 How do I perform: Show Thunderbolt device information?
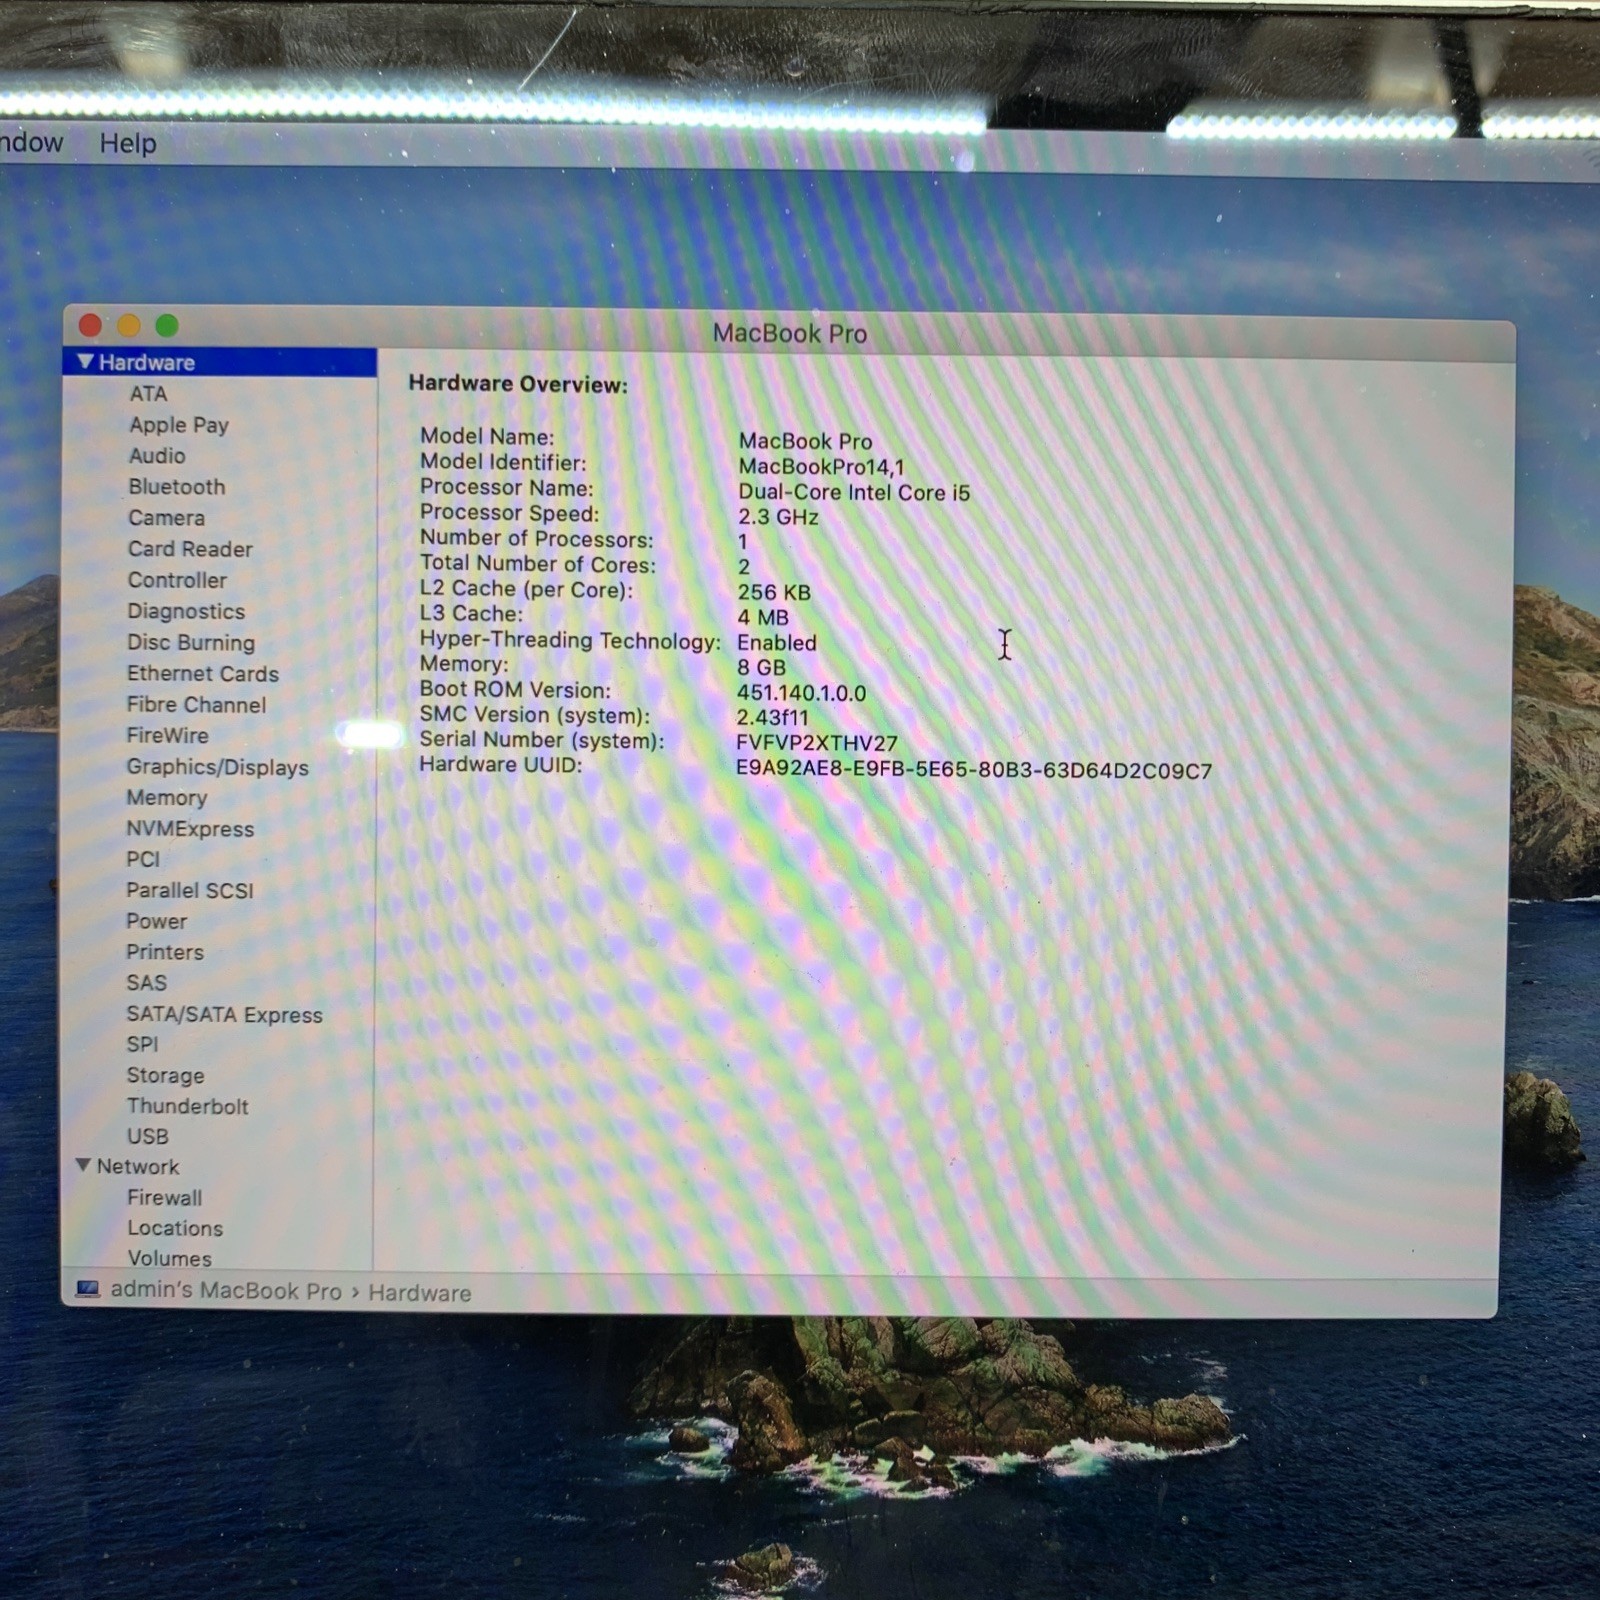click(x=188, y=1106)
